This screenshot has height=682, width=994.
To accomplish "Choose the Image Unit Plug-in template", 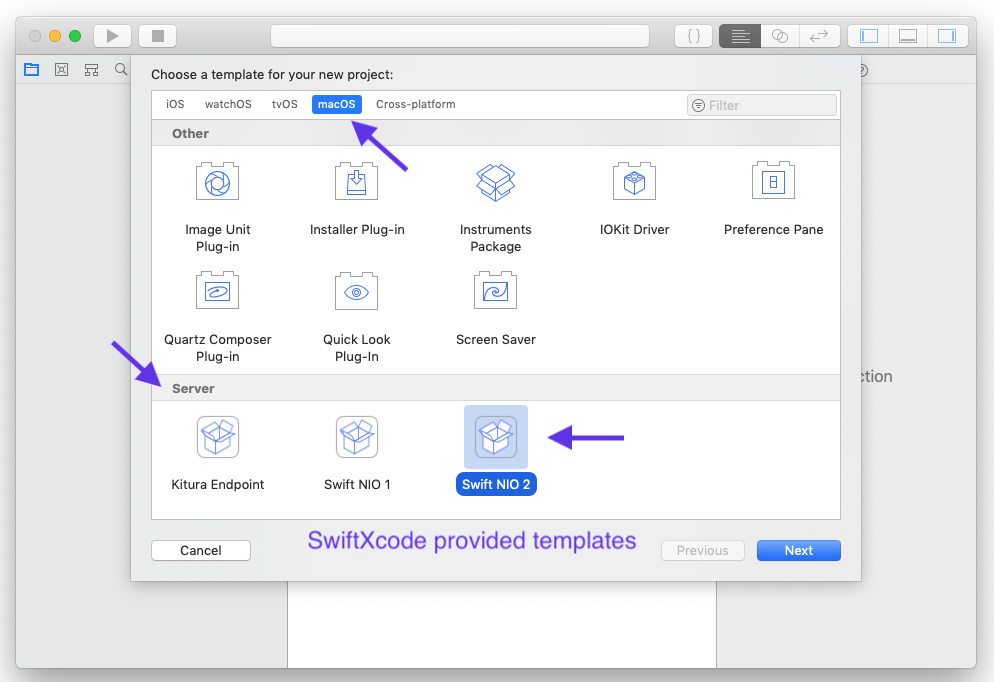I will [217, 208].
